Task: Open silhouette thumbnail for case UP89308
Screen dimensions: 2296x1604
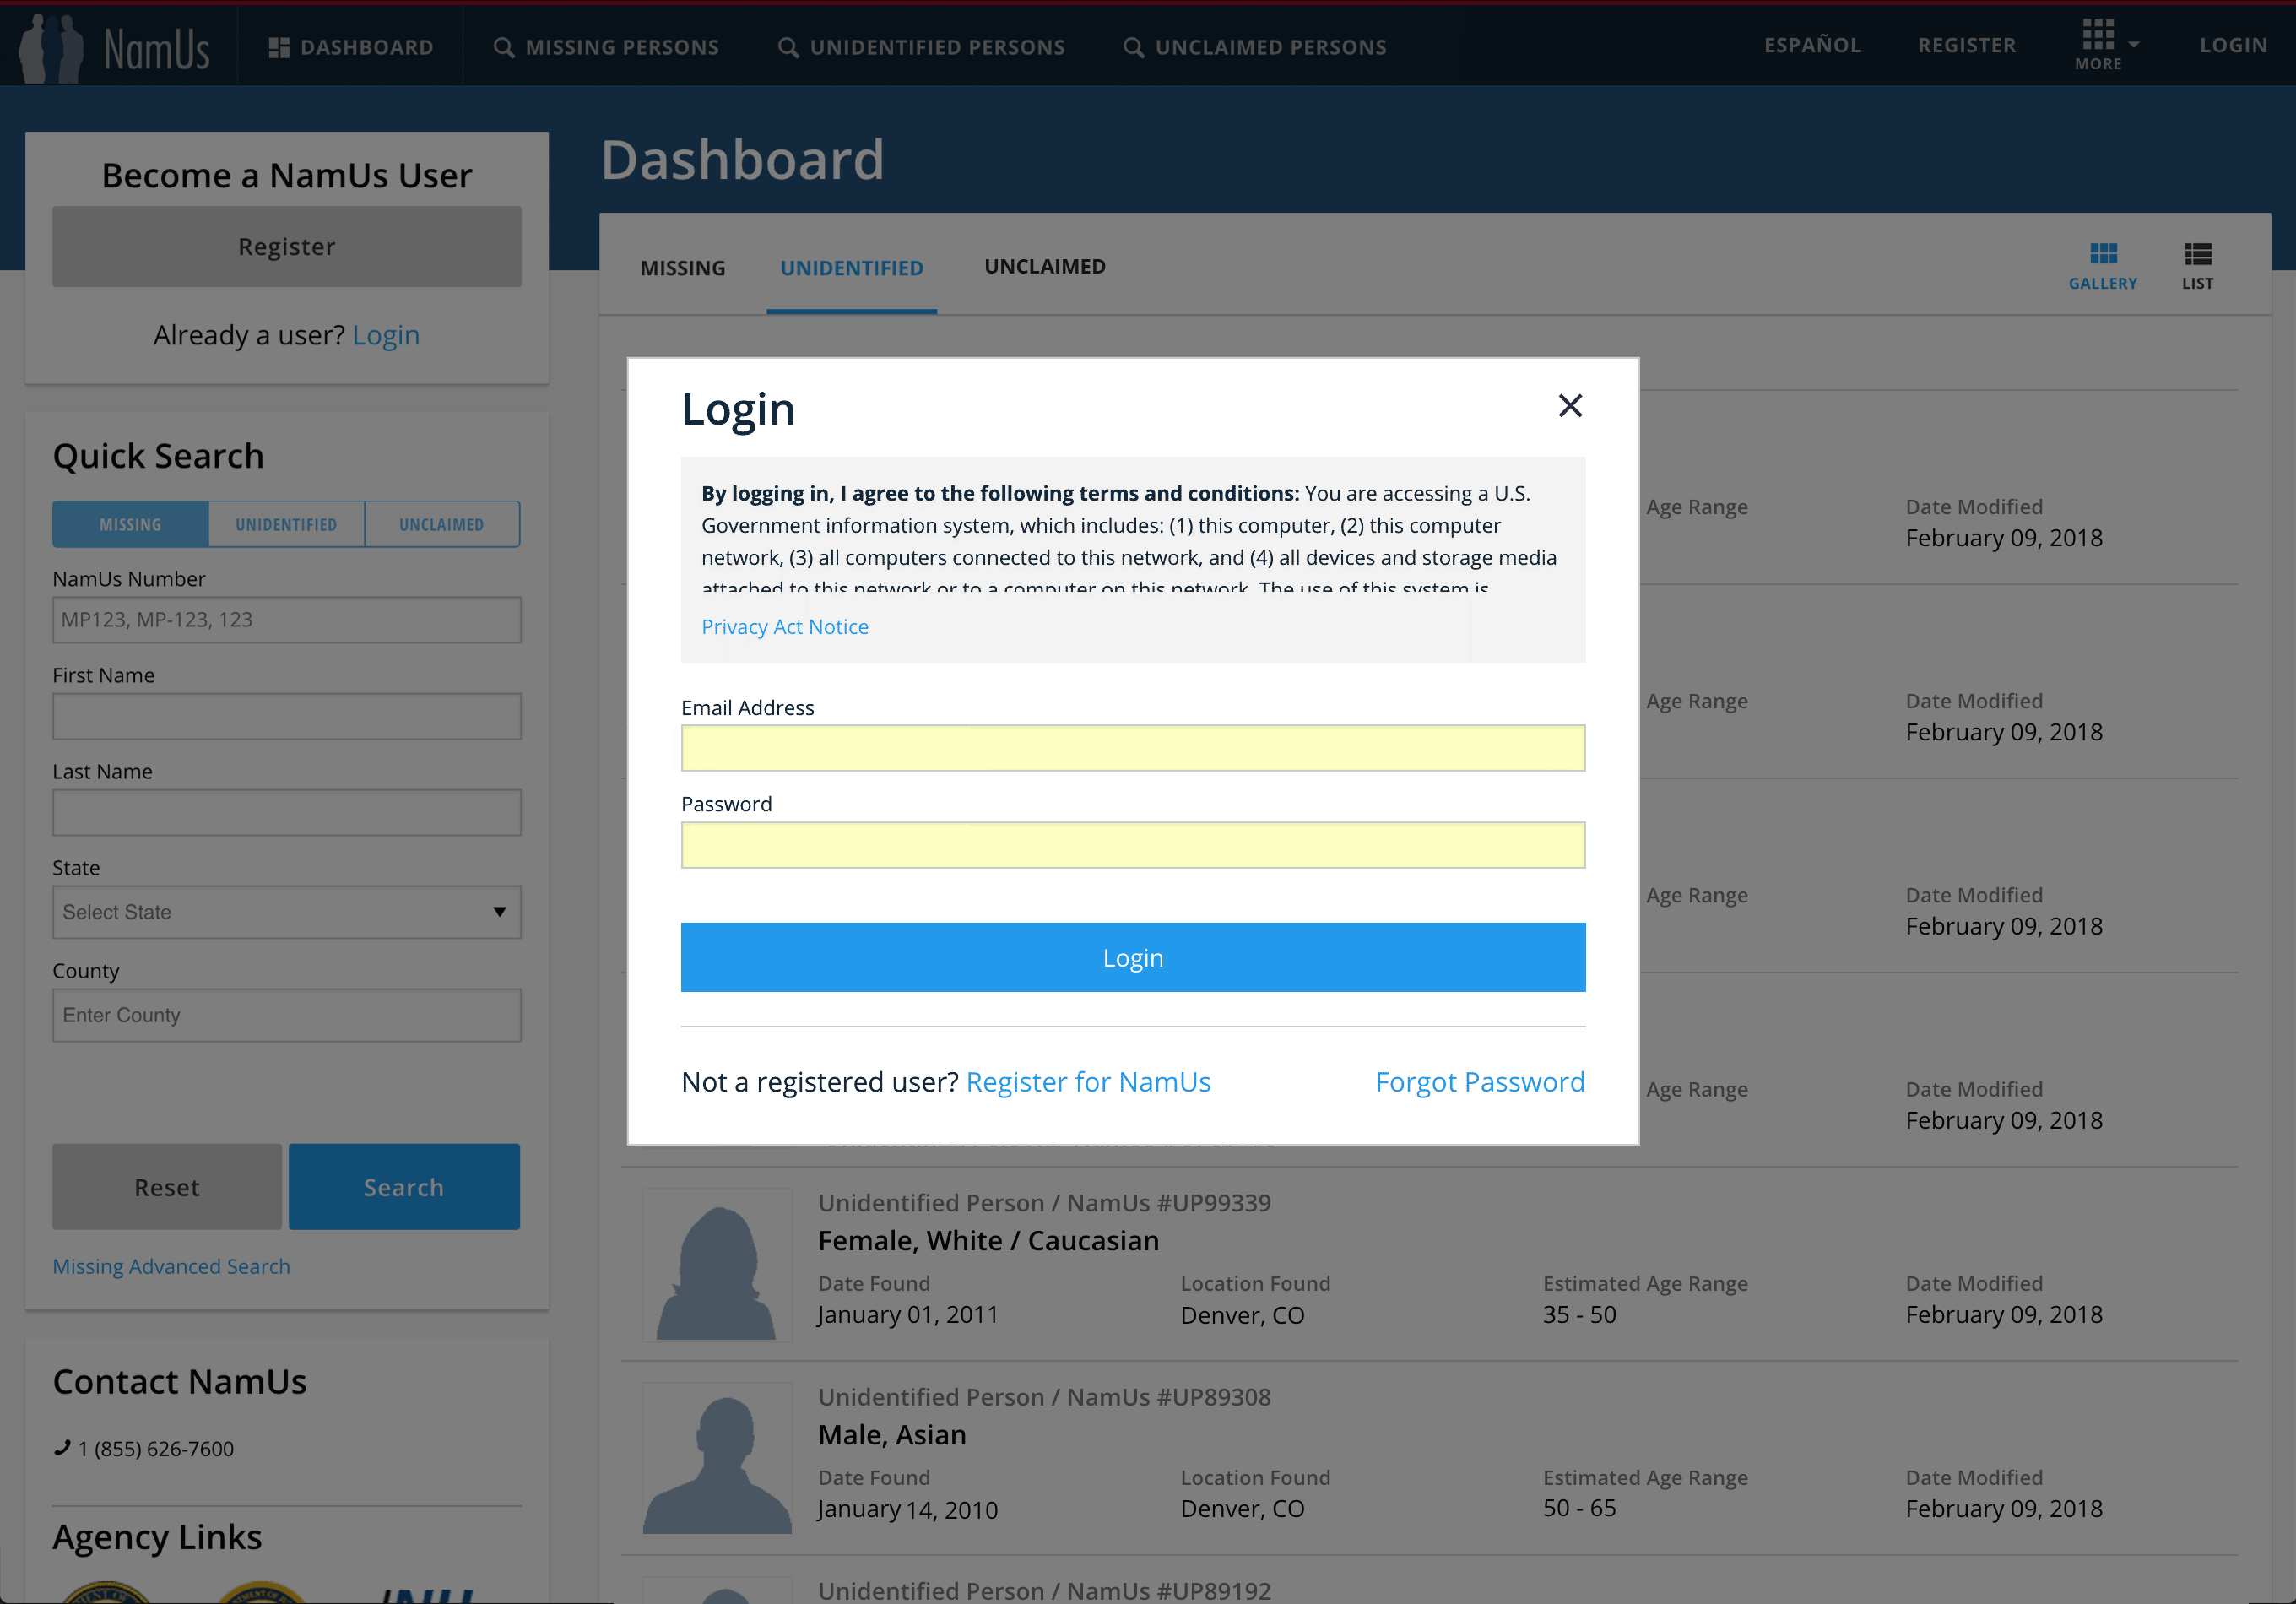Action: (x=717, y=1459)
